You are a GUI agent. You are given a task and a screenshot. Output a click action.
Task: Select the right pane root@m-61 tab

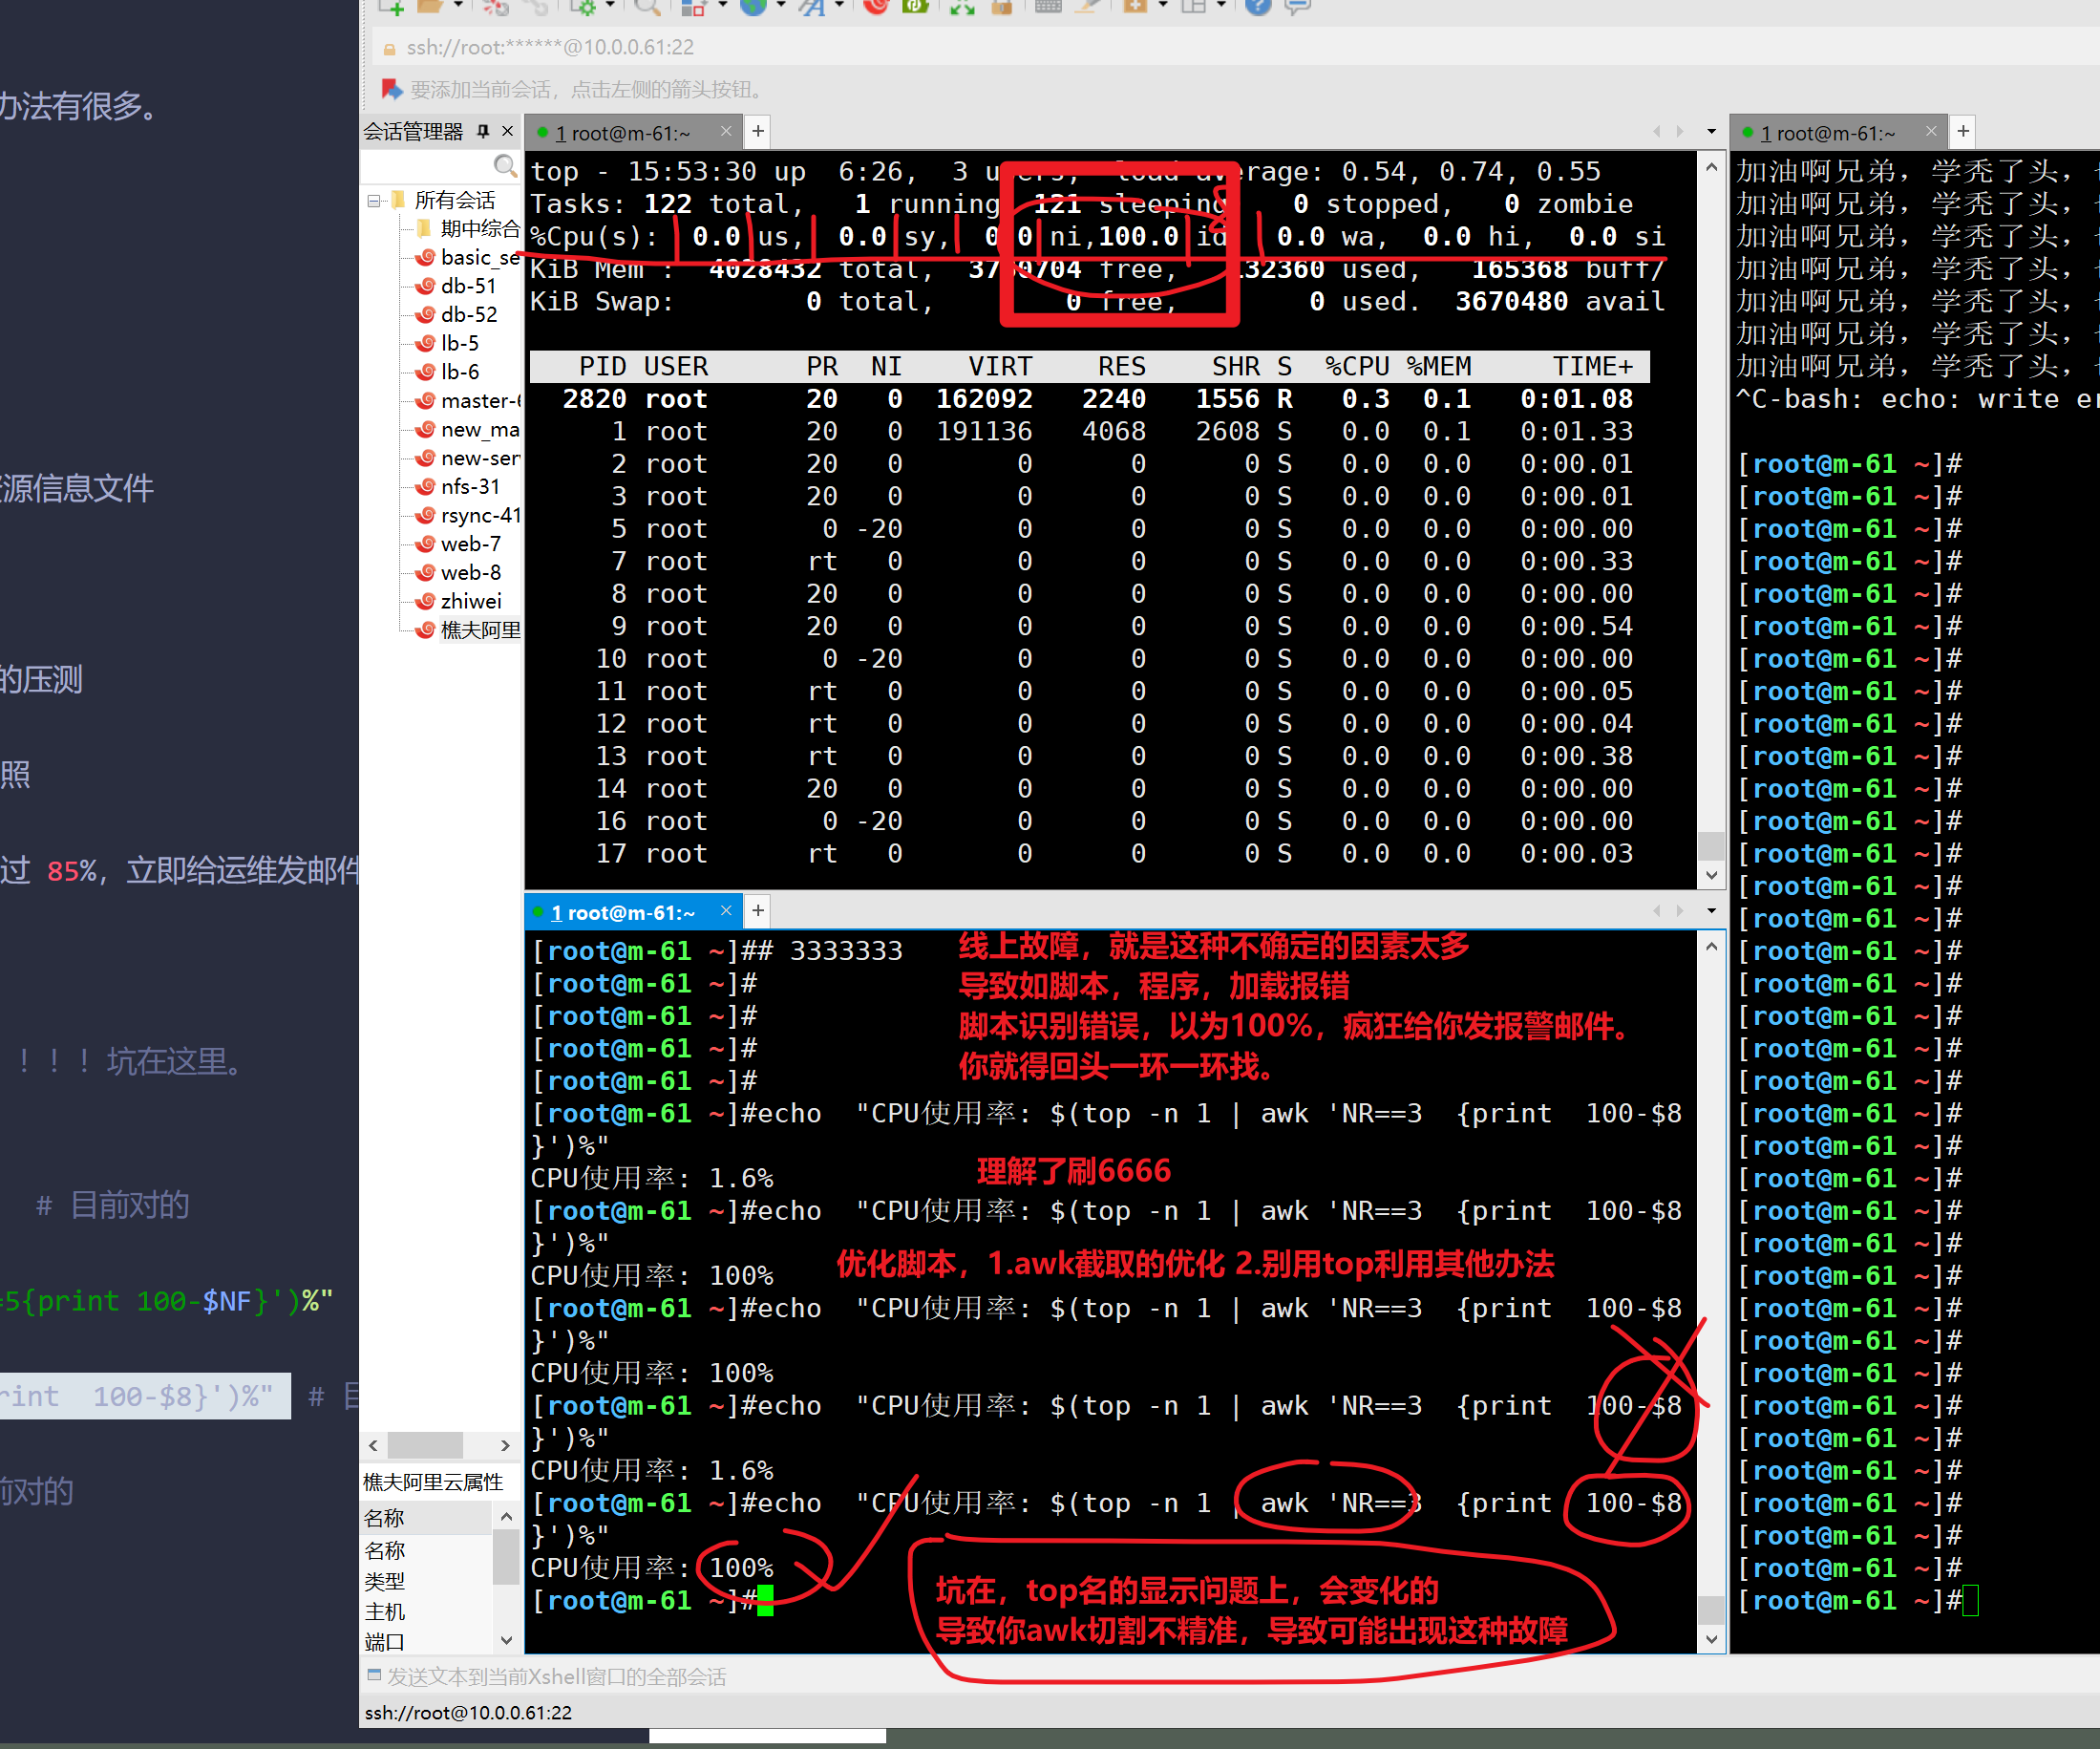point(1826,133)
